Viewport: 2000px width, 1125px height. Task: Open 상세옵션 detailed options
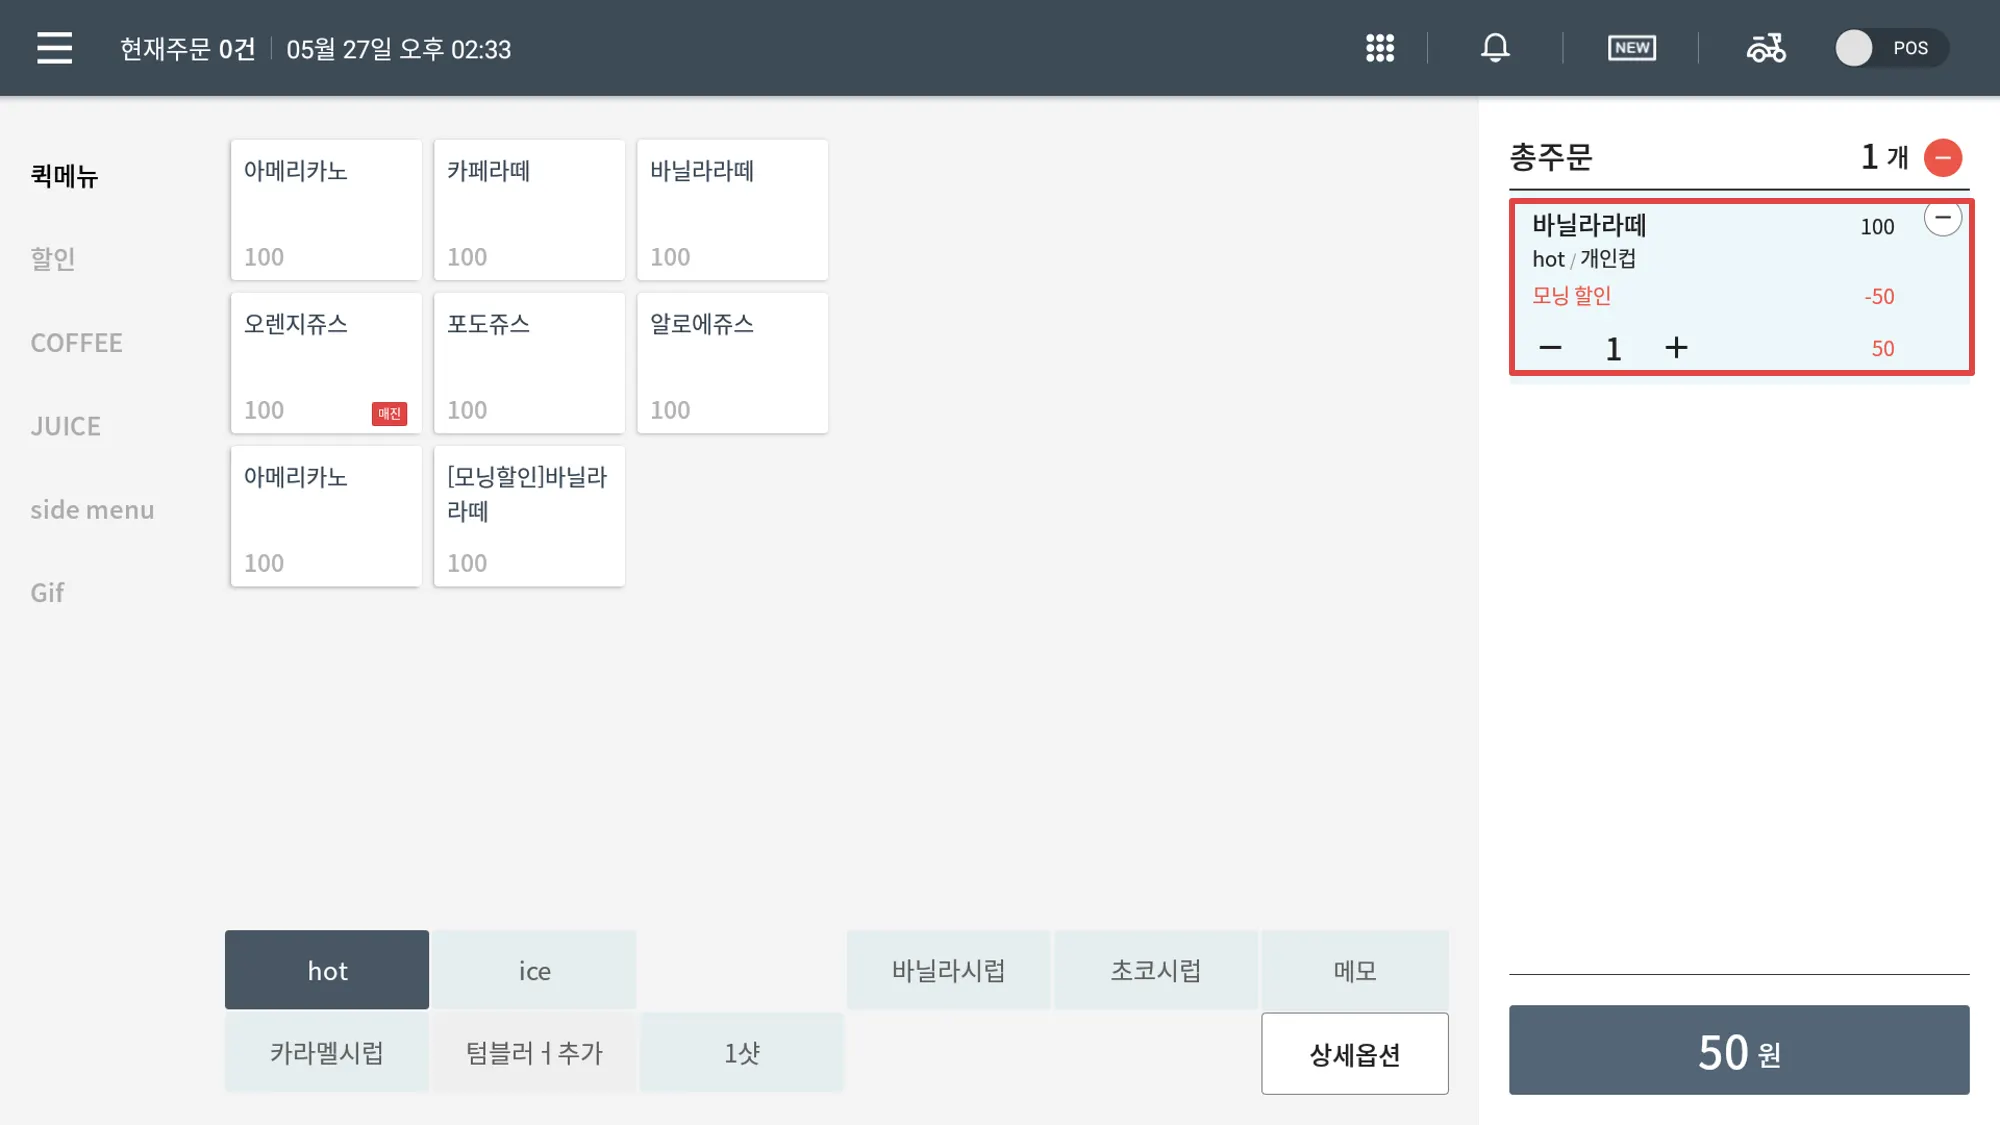[1354, 1053]
